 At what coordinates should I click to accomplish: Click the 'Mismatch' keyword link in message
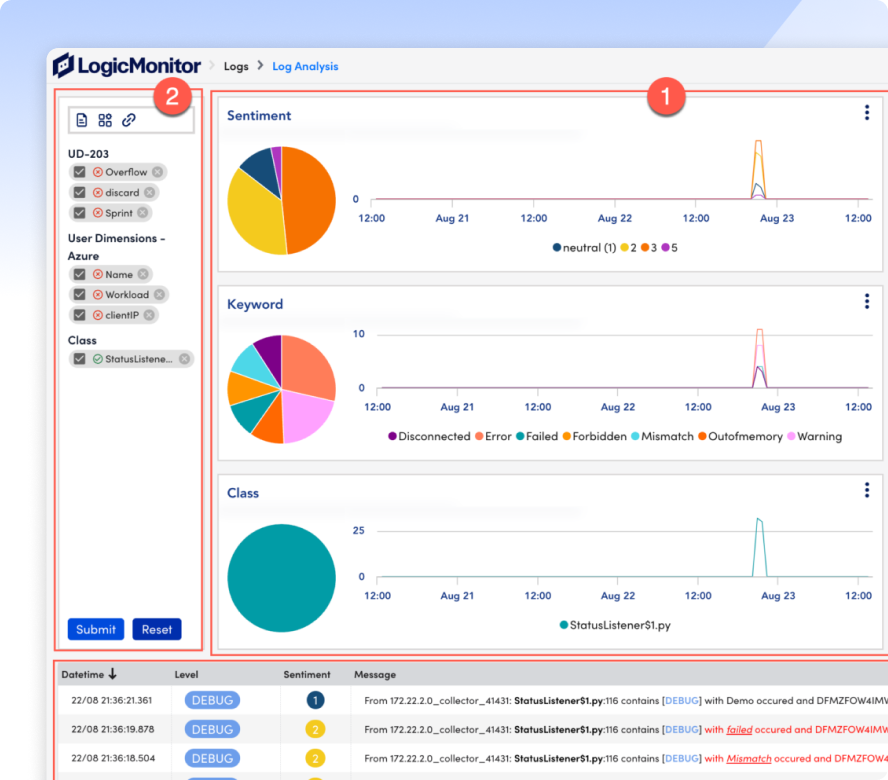pos(749,758)
